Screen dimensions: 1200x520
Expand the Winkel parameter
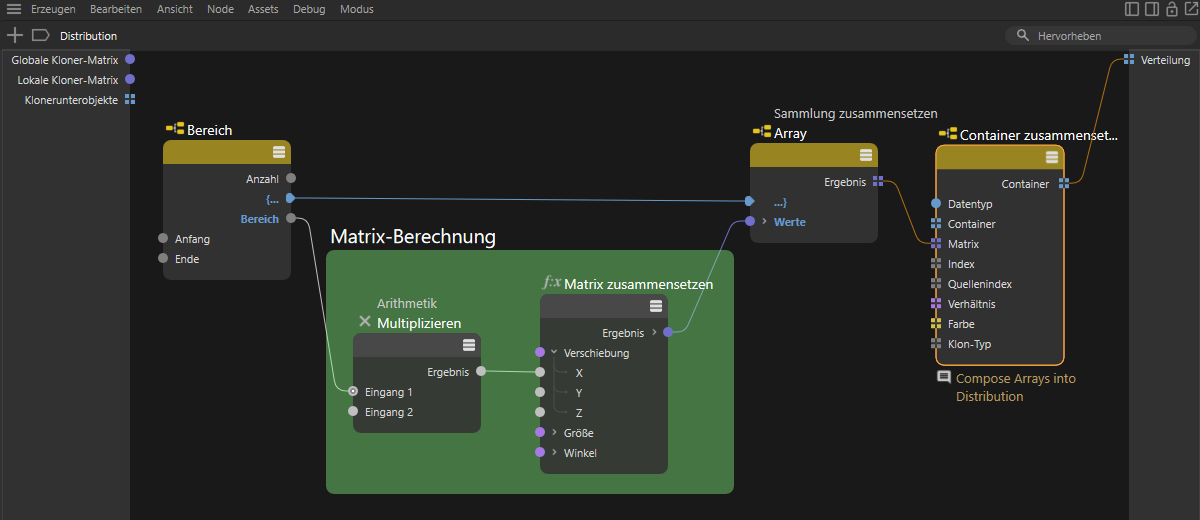pyautogui.click(x=554, y=453)
